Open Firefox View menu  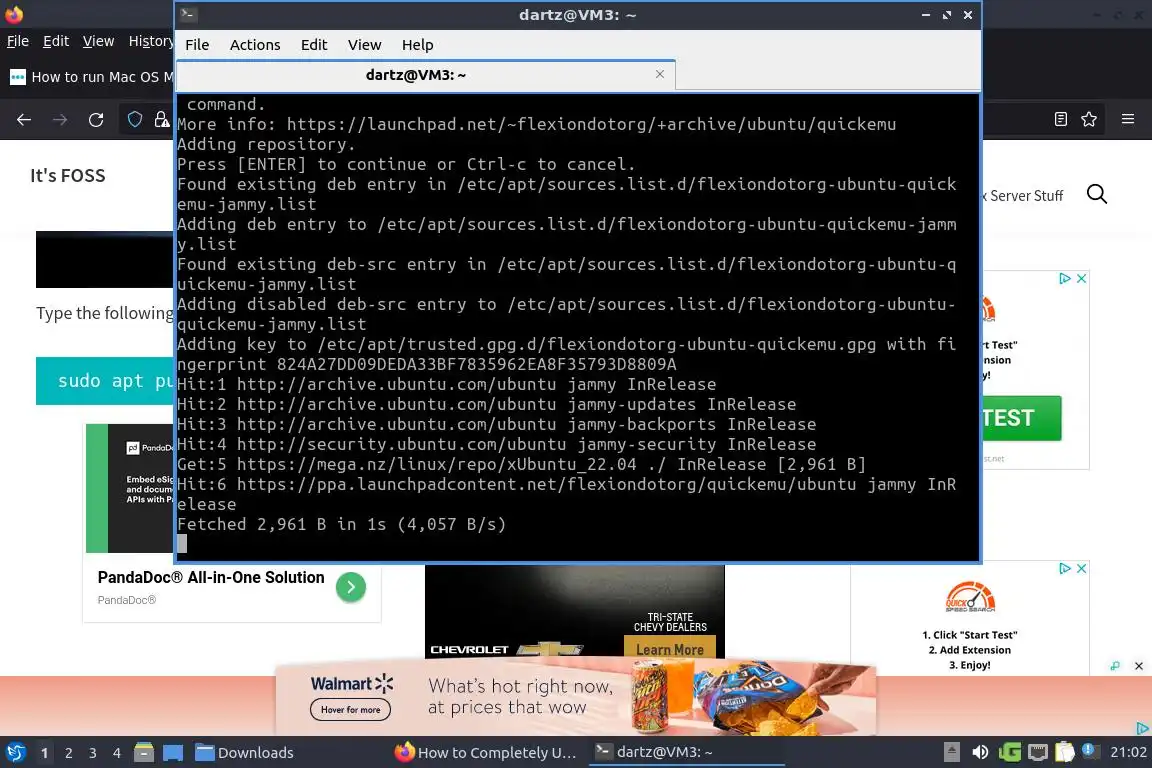click(x=98, y=41)
